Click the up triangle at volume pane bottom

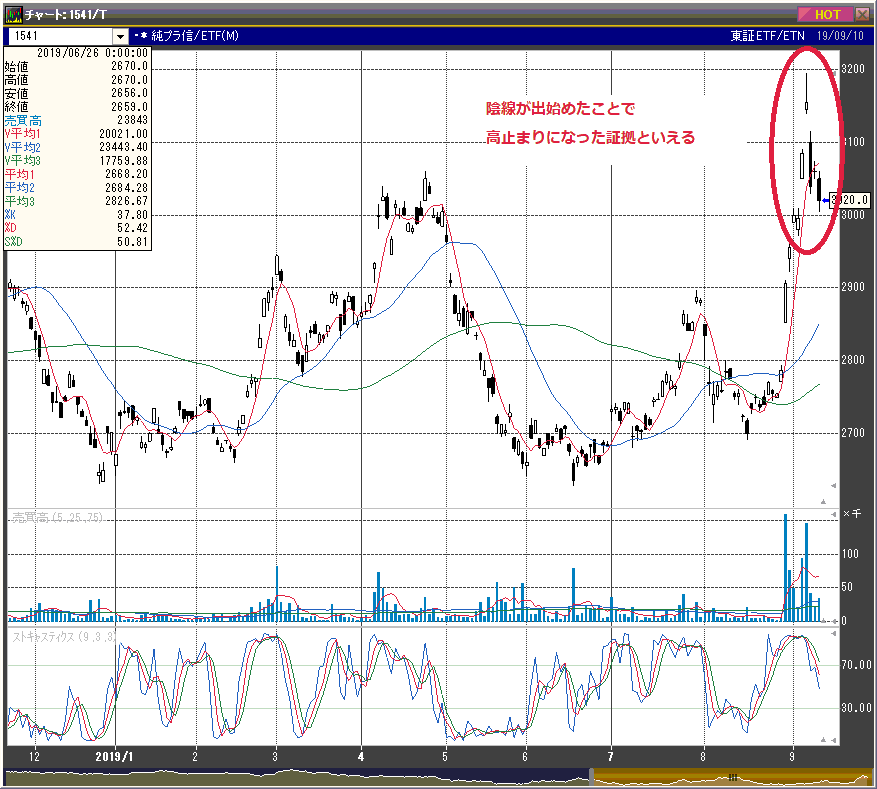823,621
